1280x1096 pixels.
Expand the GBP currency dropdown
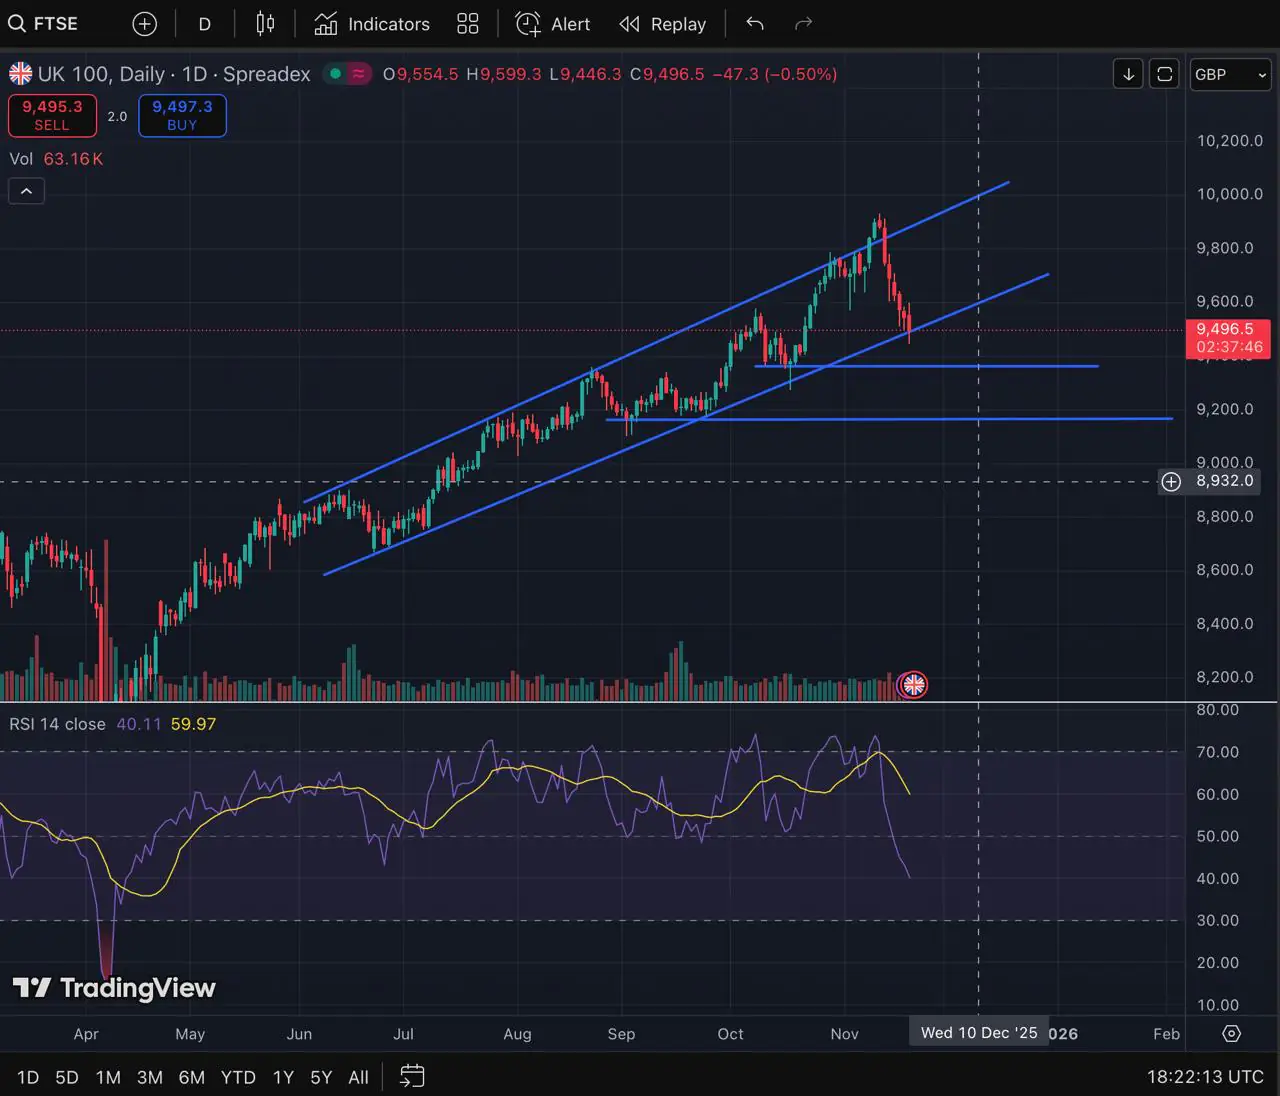pyautogui.click(x=1230, y=74)
